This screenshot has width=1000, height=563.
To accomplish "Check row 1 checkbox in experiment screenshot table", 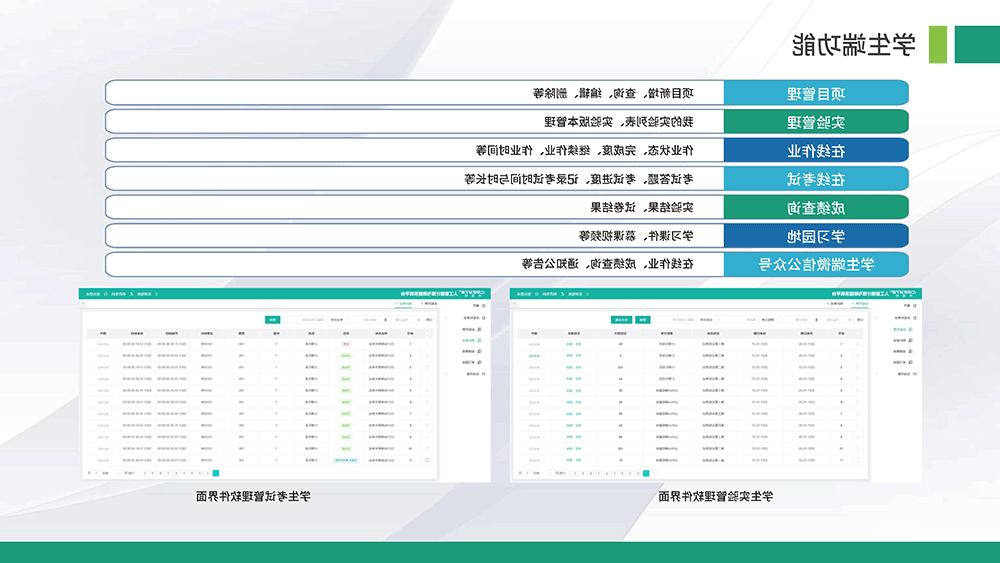I will pyautogui.click(x=858, y=344).
